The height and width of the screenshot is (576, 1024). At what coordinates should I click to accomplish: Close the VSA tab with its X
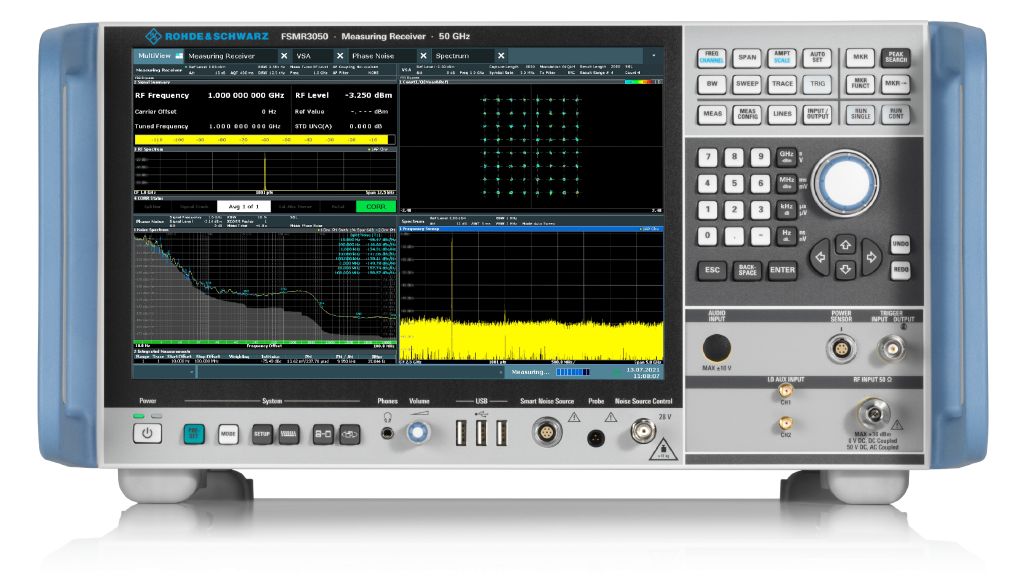(x=341, y=56)
